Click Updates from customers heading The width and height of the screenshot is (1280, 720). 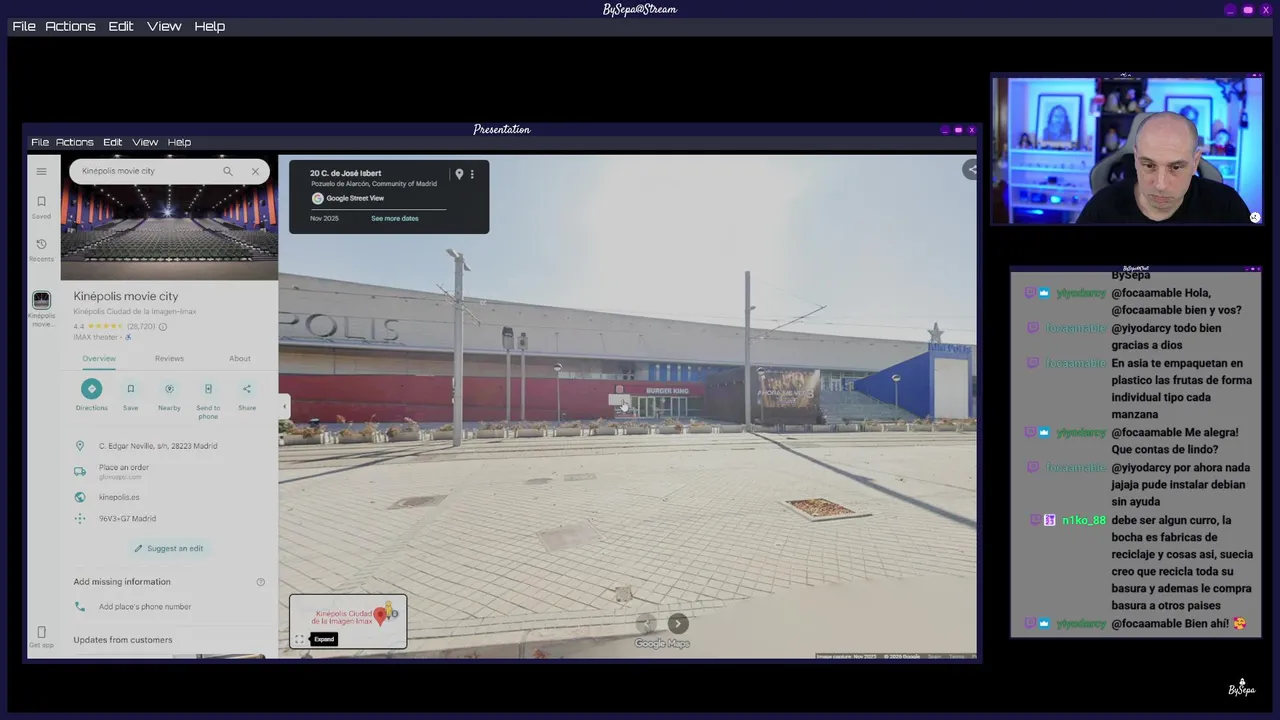pos(123,640)
